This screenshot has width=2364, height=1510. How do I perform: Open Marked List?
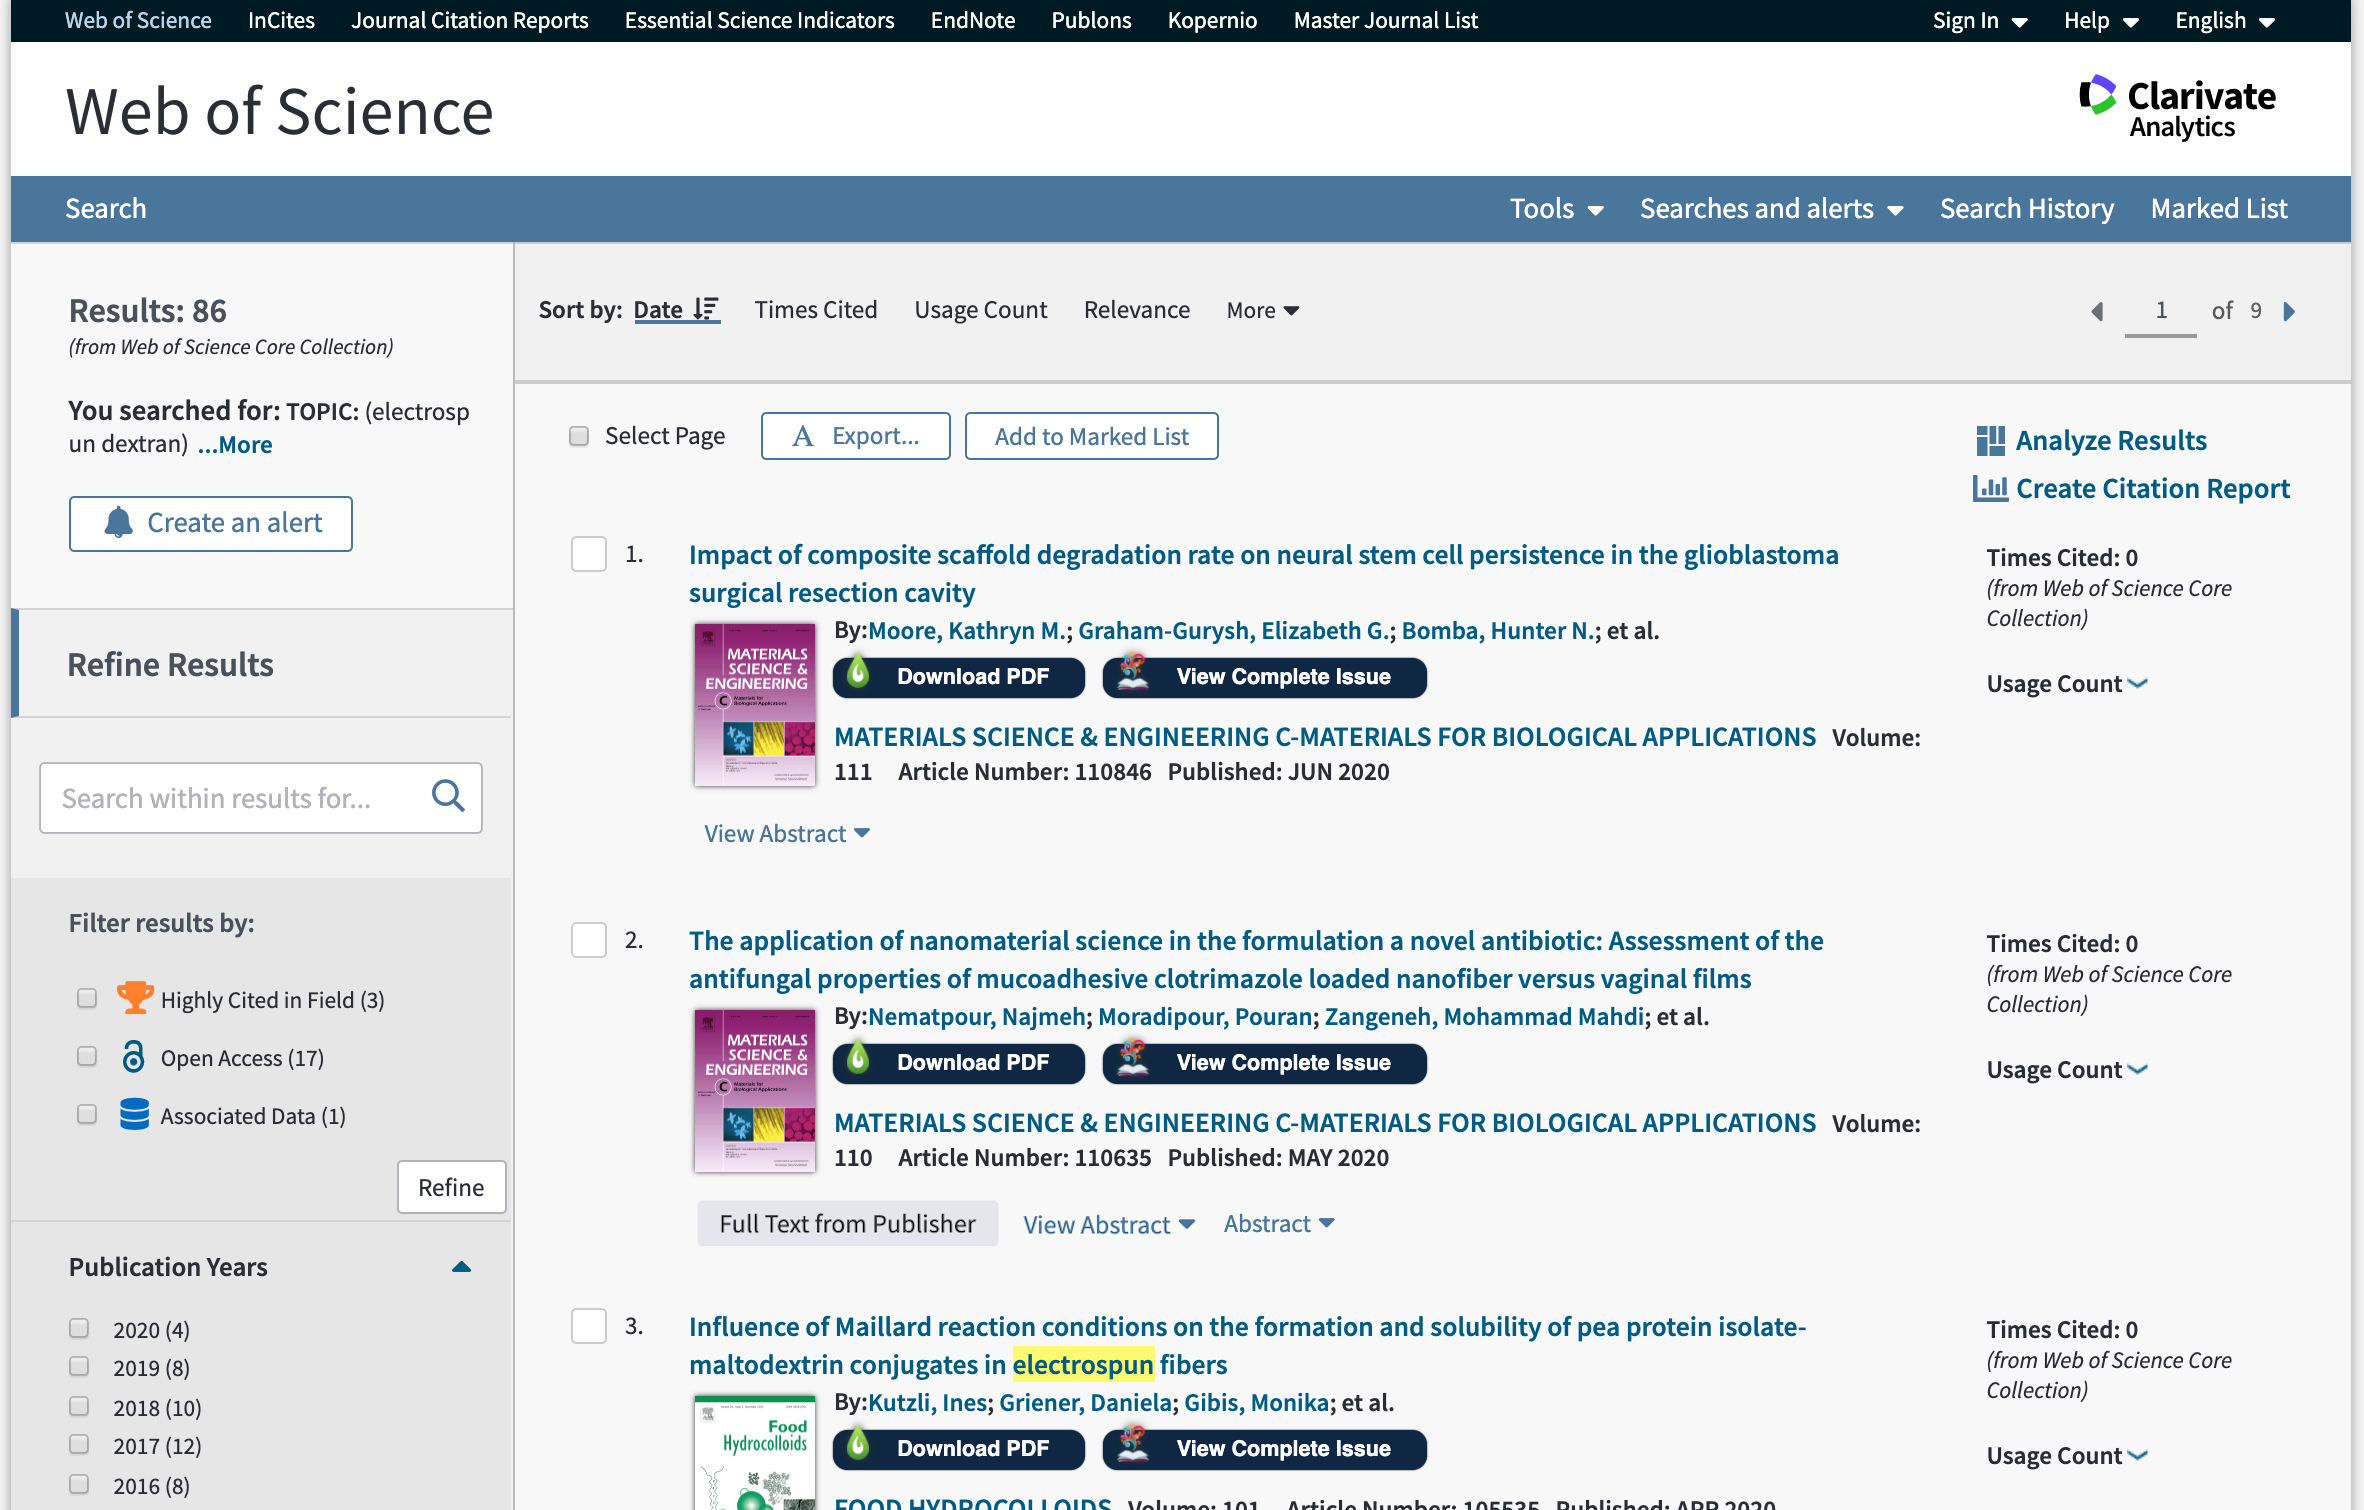(2218, 208)
